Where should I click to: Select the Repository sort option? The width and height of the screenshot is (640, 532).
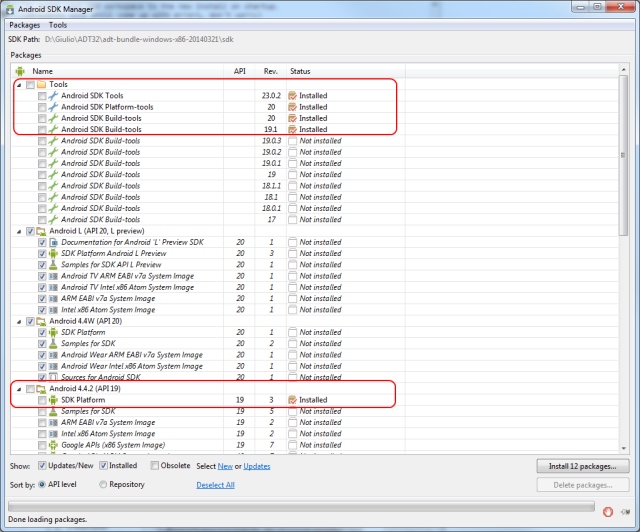[103, 484]
